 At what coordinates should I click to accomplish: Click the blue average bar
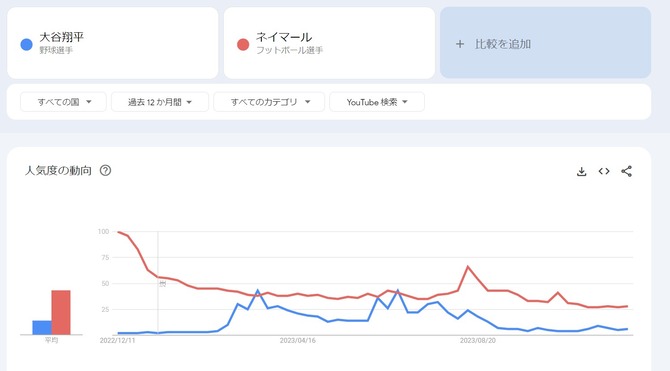pyautogui.click(x=42, y=327)
